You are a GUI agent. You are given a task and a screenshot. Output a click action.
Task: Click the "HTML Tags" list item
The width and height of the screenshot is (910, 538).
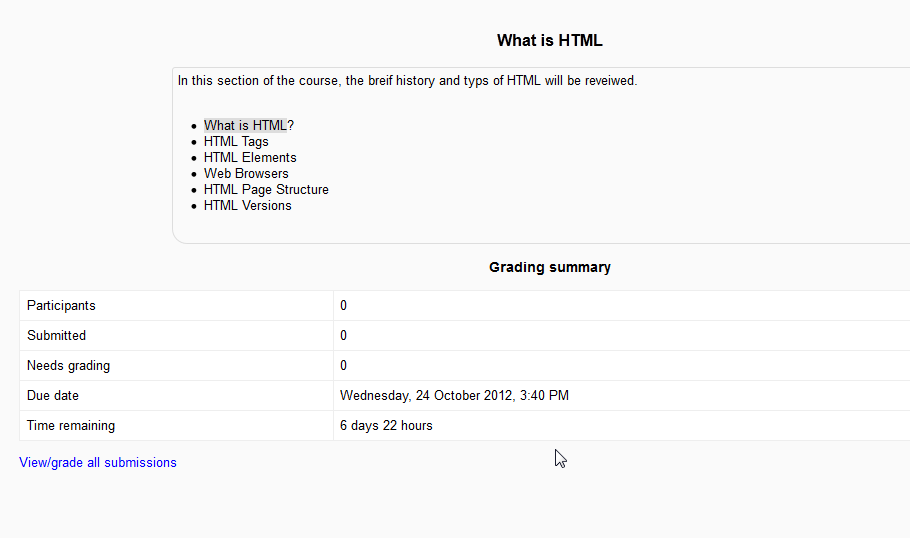(236, 142)
